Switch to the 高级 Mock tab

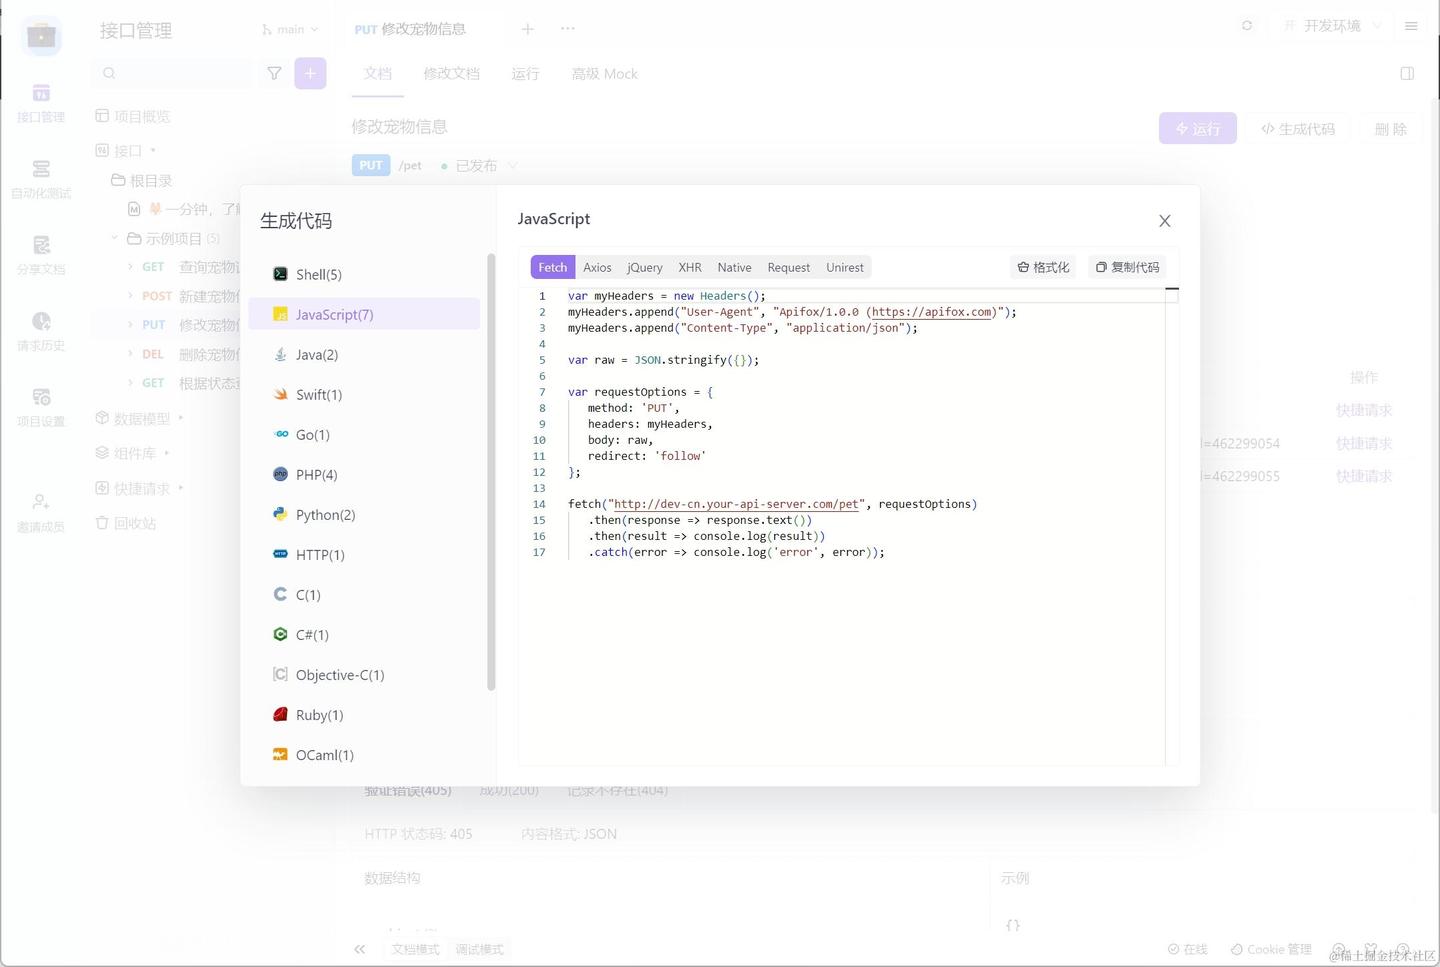pyautogui.click(x=604, y=73)
